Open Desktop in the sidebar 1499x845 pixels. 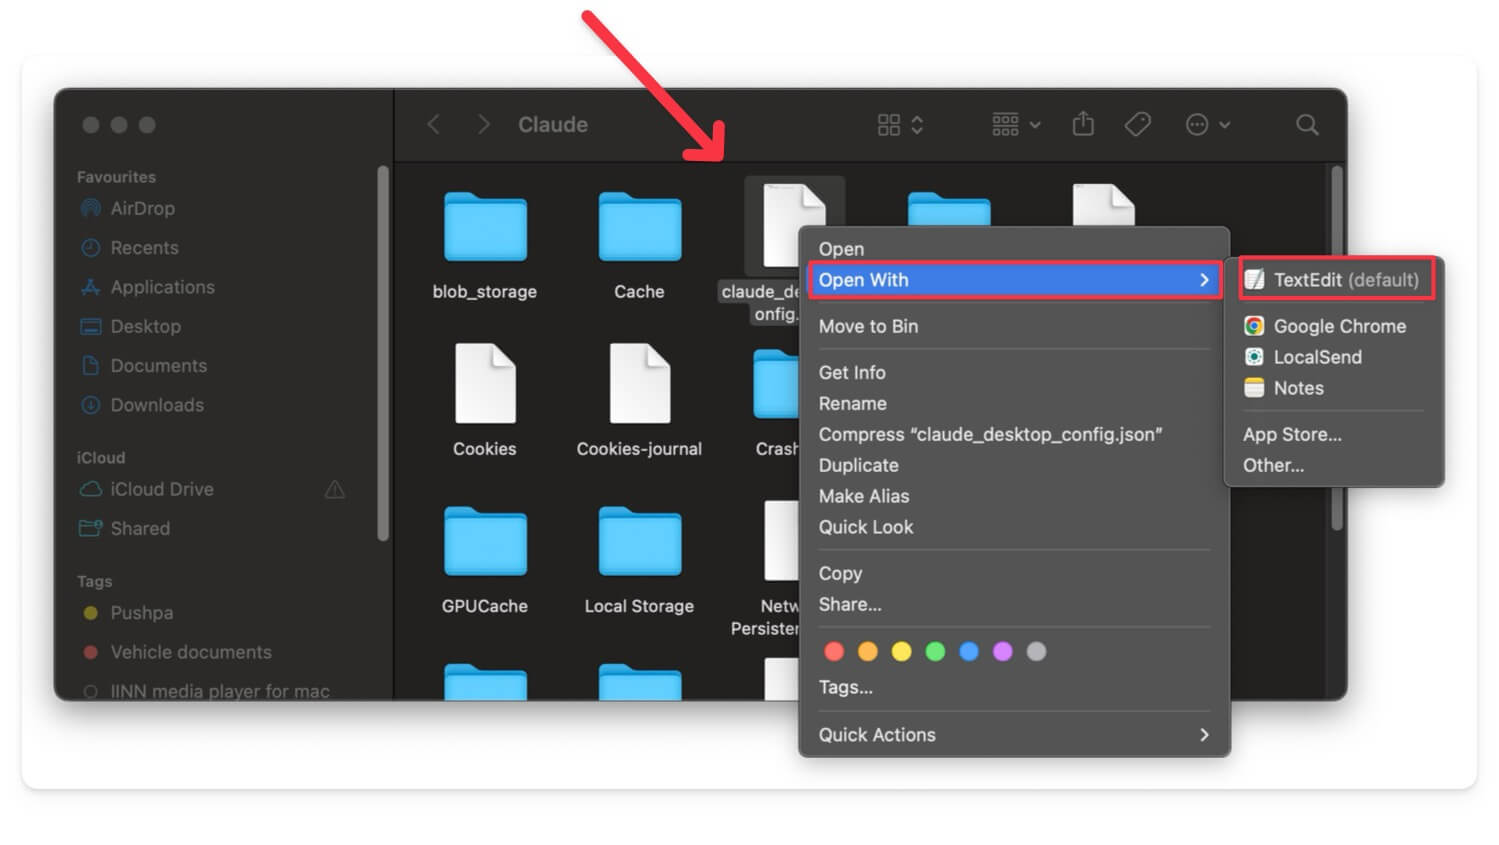pos(145,326)
